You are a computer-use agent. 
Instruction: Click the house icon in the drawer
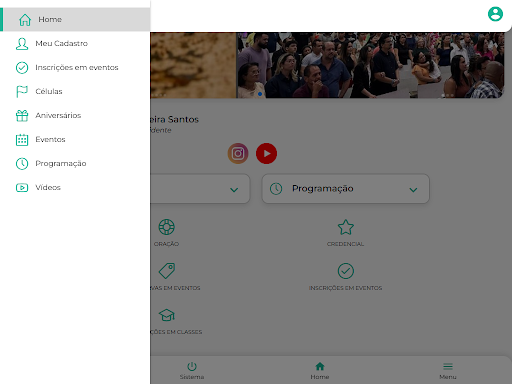pos(25,20)
